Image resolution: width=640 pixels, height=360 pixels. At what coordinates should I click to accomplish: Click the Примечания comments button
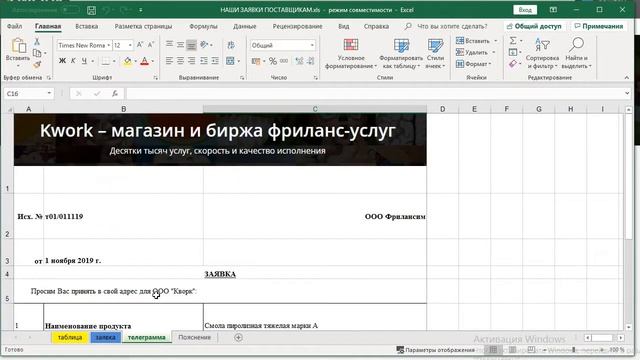[599, 26]
